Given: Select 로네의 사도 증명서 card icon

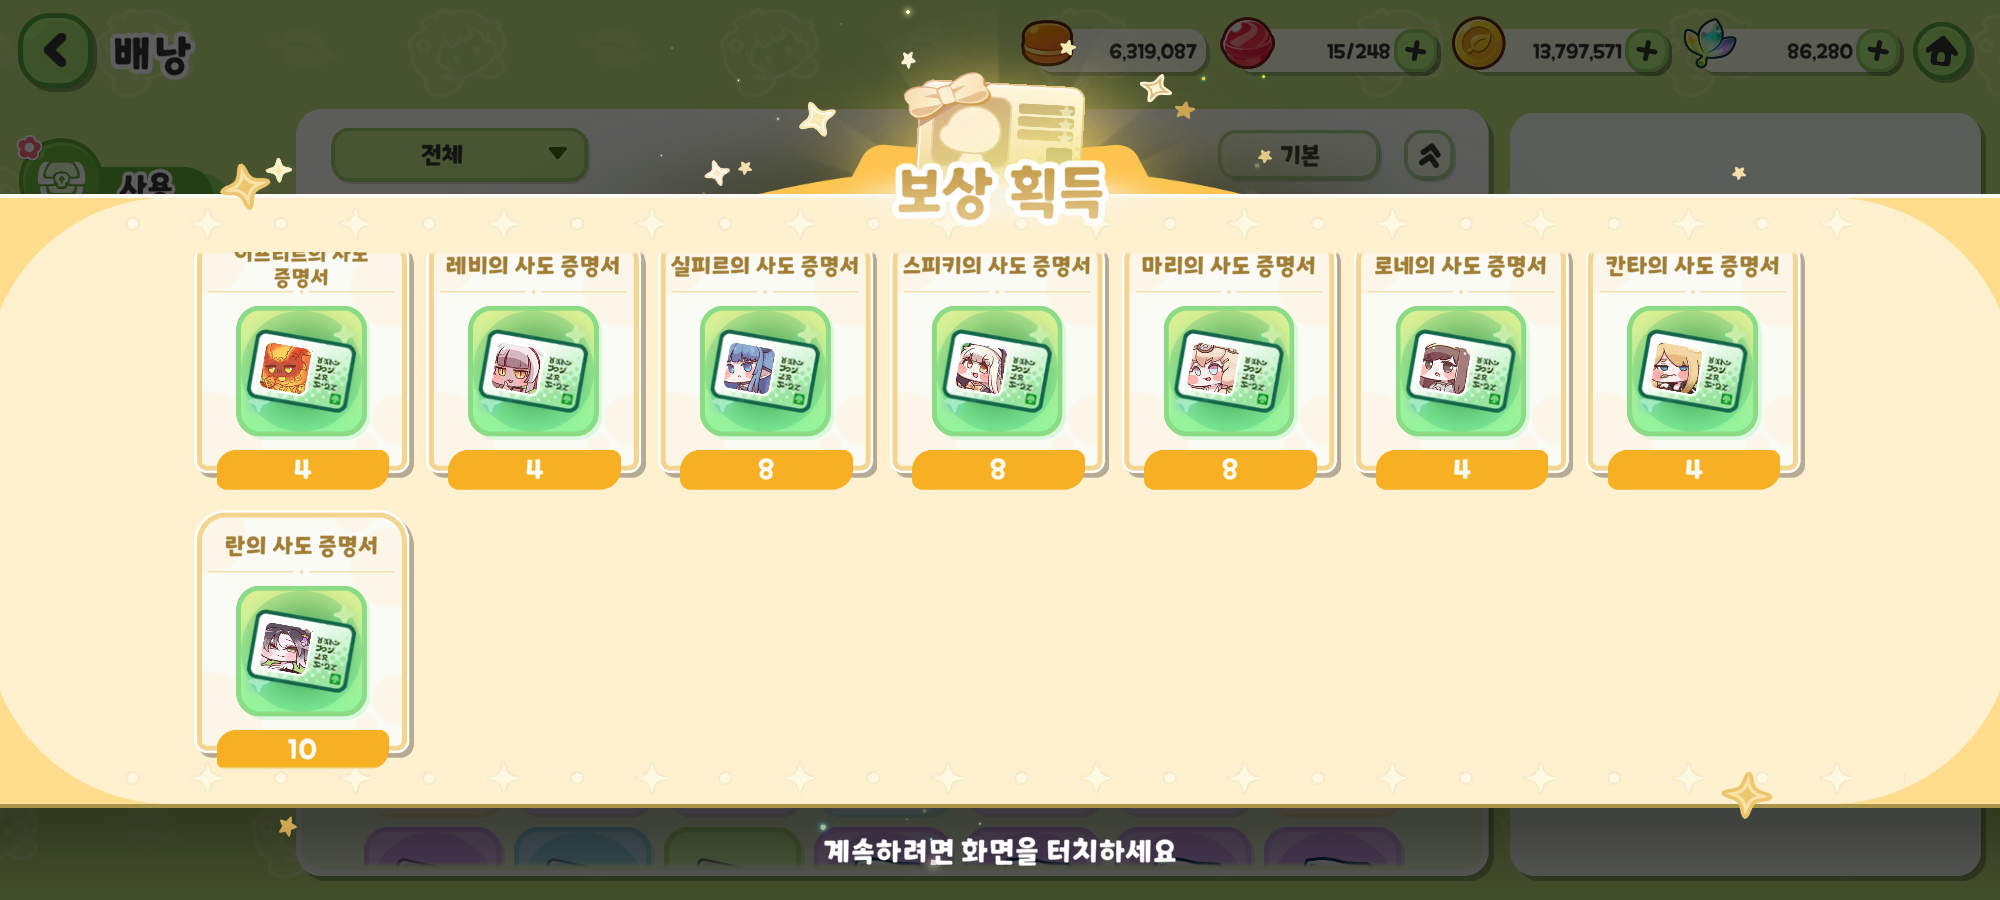Looking at the screenshot, I should (1461, 371).
